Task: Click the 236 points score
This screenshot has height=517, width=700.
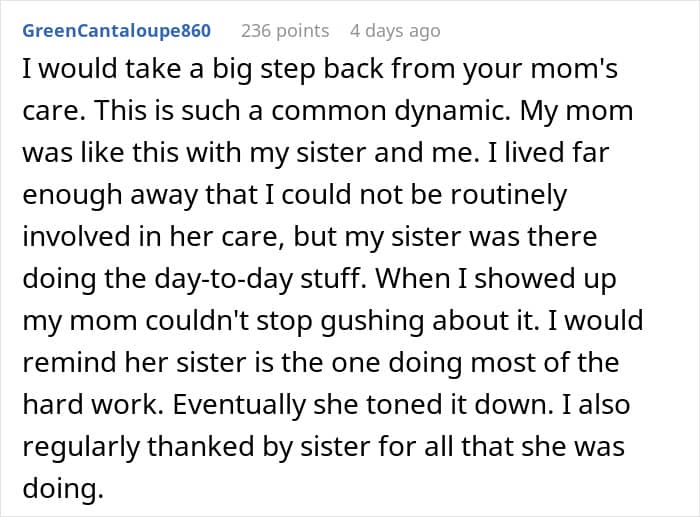Action: point(285,31)
